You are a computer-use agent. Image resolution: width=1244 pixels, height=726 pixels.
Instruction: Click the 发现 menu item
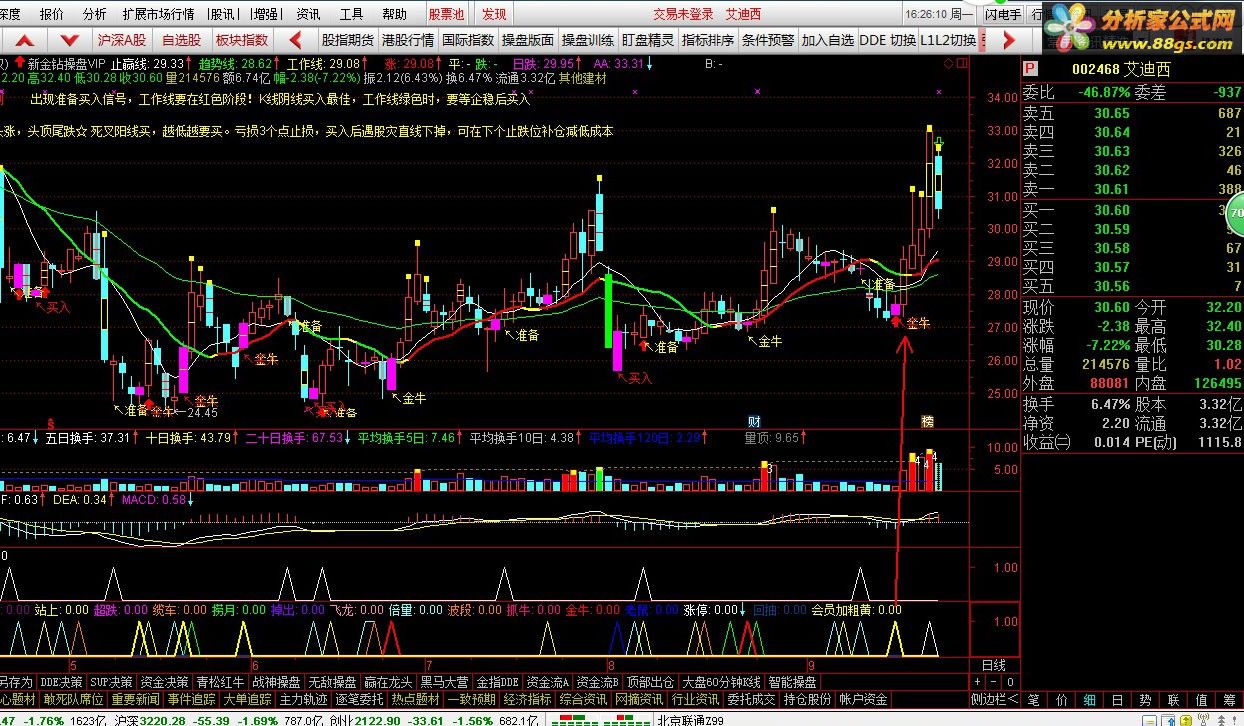point(494,14)
